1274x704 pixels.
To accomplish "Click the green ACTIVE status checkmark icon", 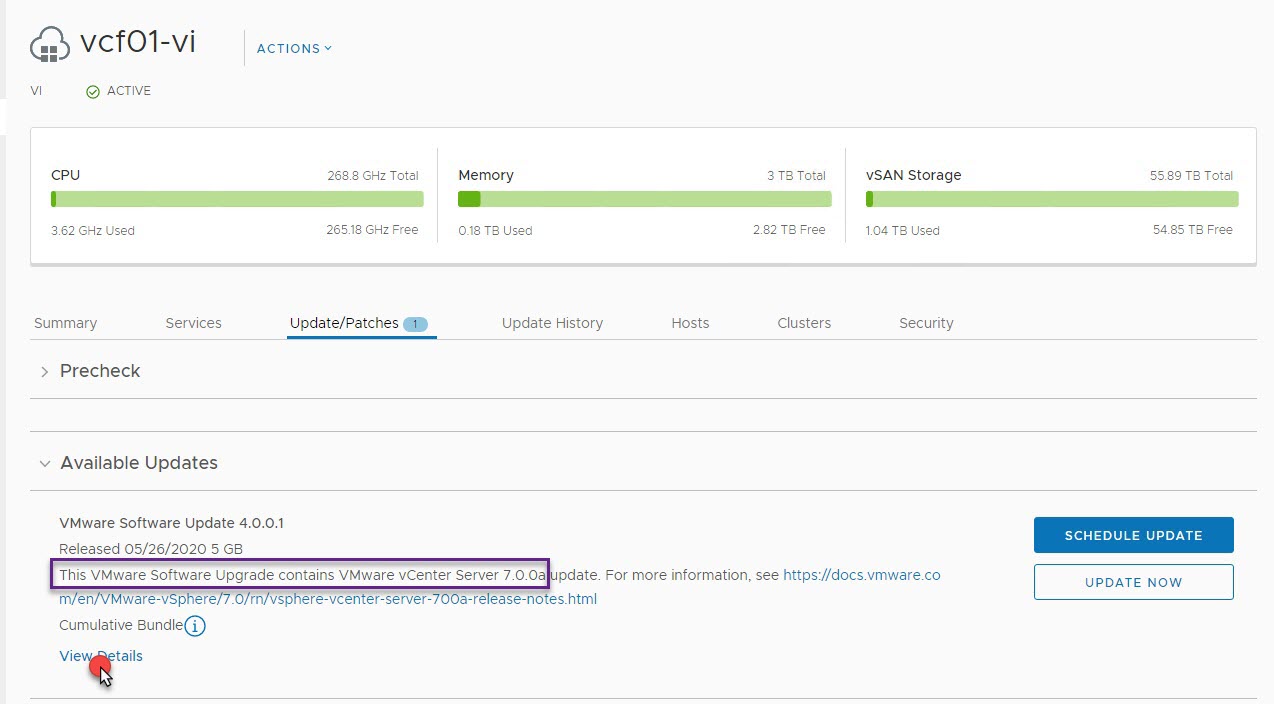I will [93, 92].
